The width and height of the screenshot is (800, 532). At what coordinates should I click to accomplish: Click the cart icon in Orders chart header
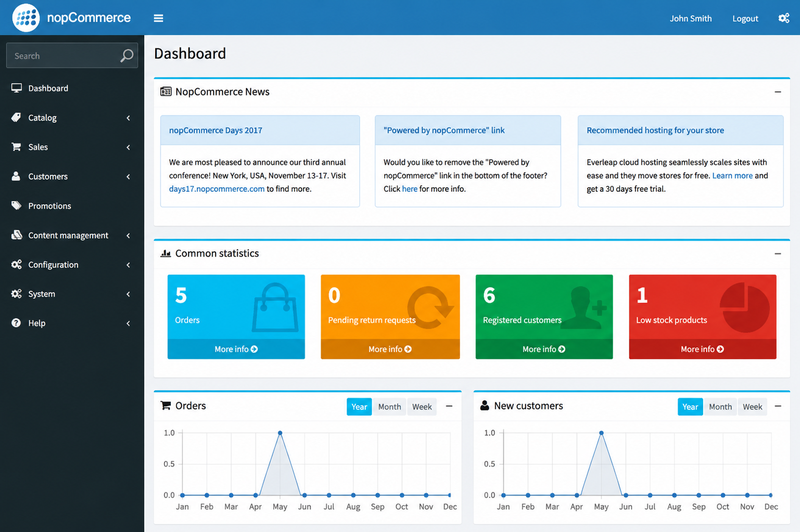click(x=166, y=406)
